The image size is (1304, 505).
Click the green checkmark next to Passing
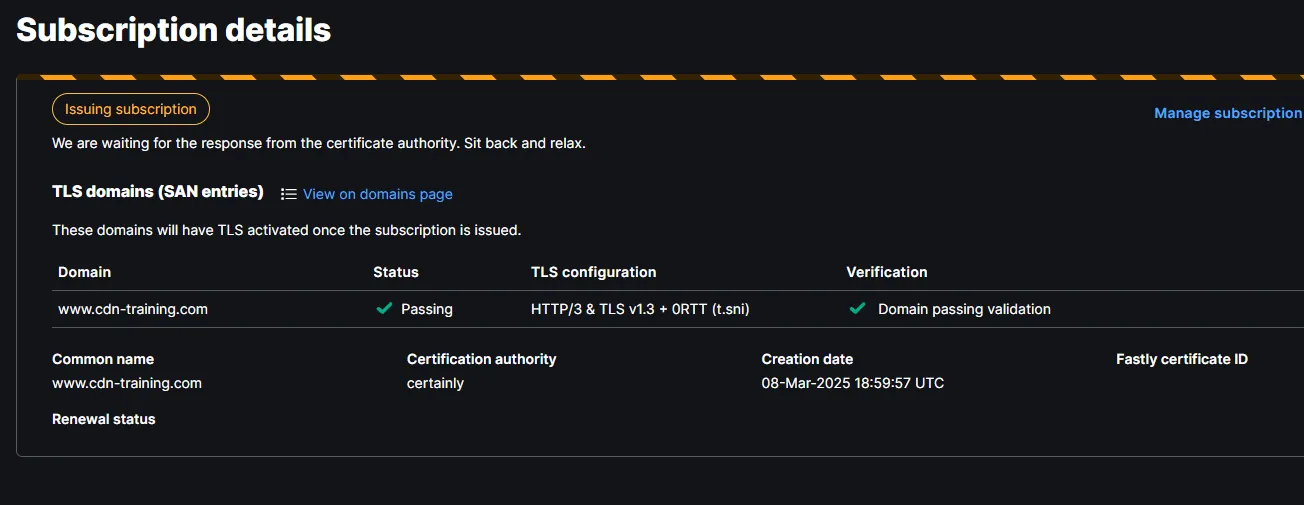click(383, 309)
